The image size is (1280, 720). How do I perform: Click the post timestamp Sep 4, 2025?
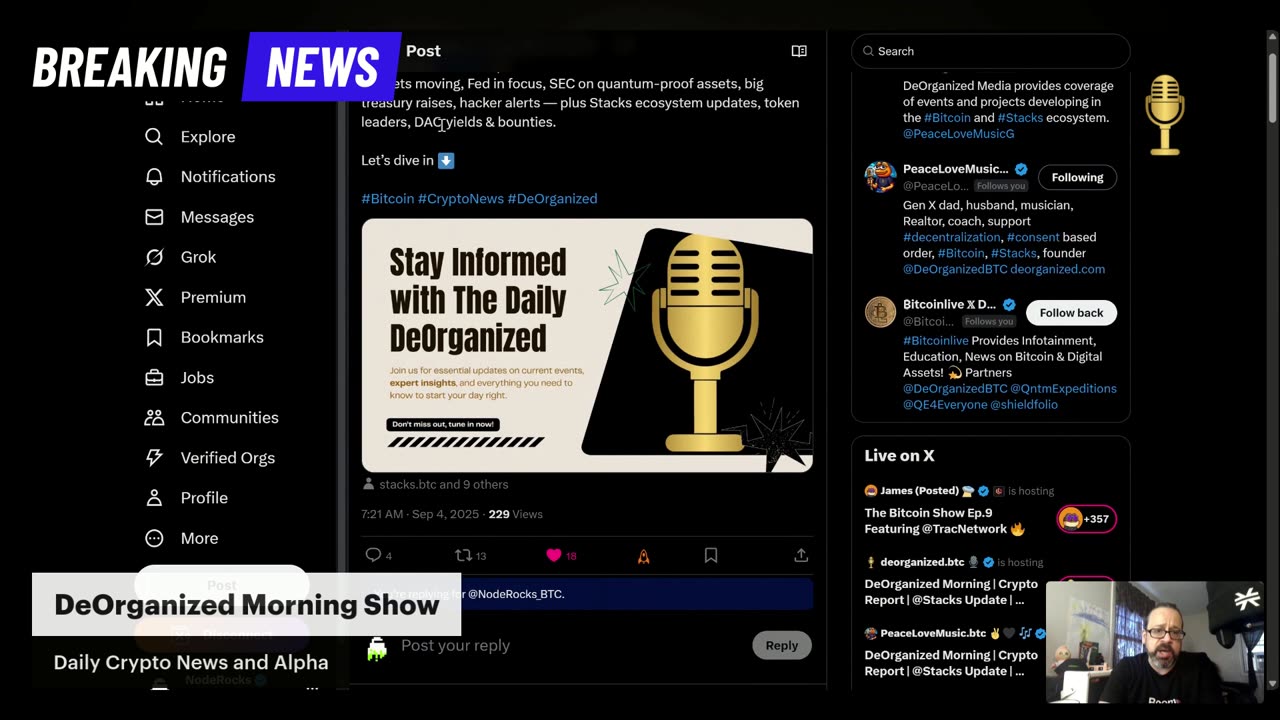tap(420, 514)
